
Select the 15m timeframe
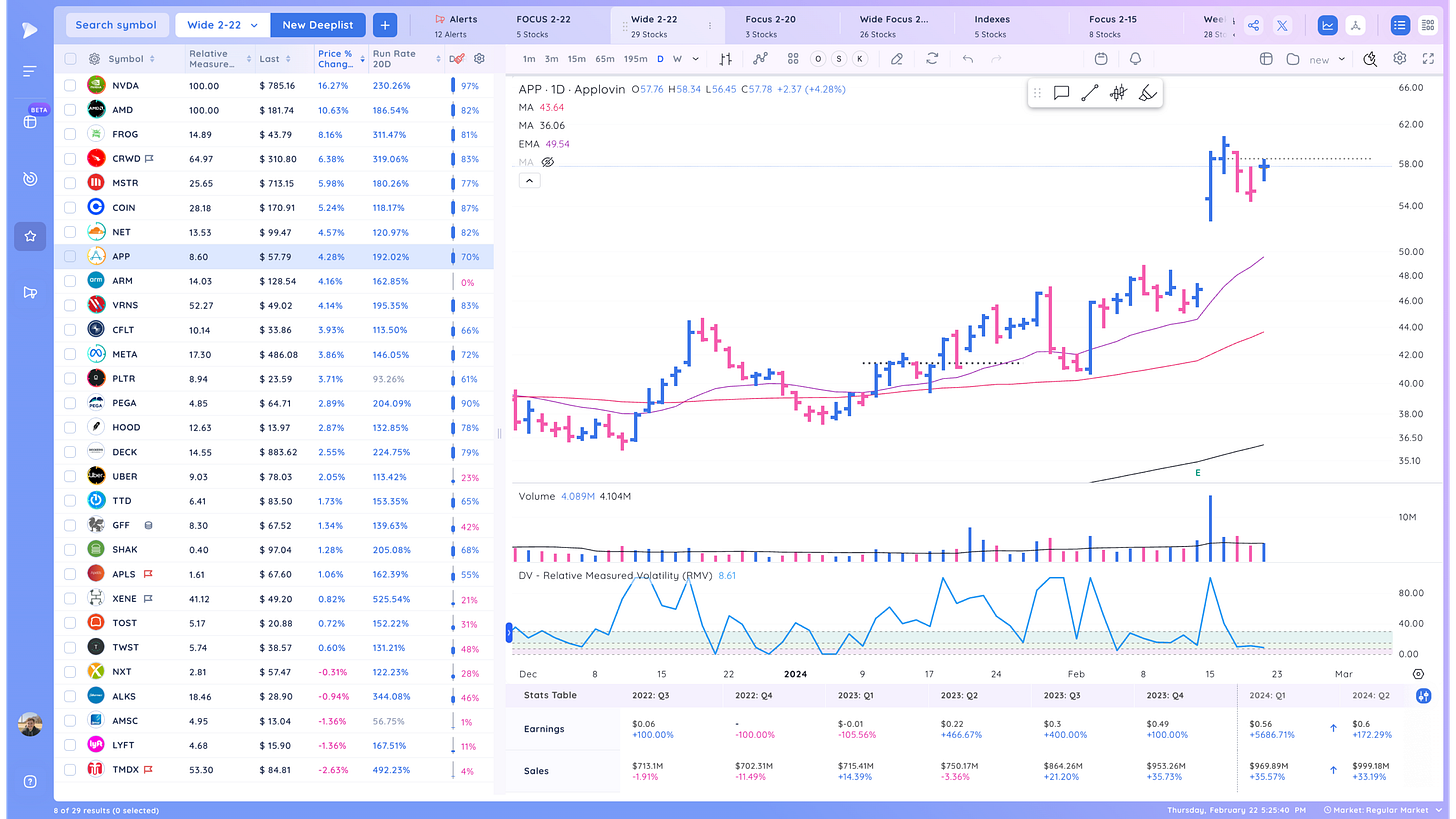(577, 59)
